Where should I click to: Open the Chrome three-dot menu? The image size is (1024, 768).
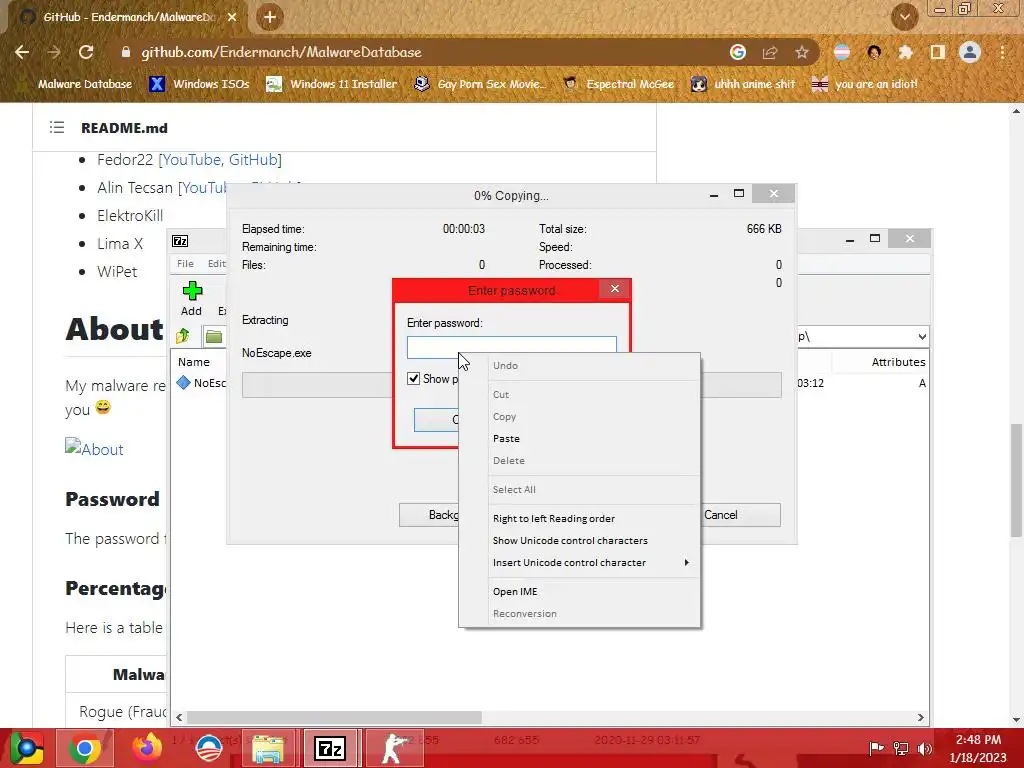click(x=1002, y=52)
